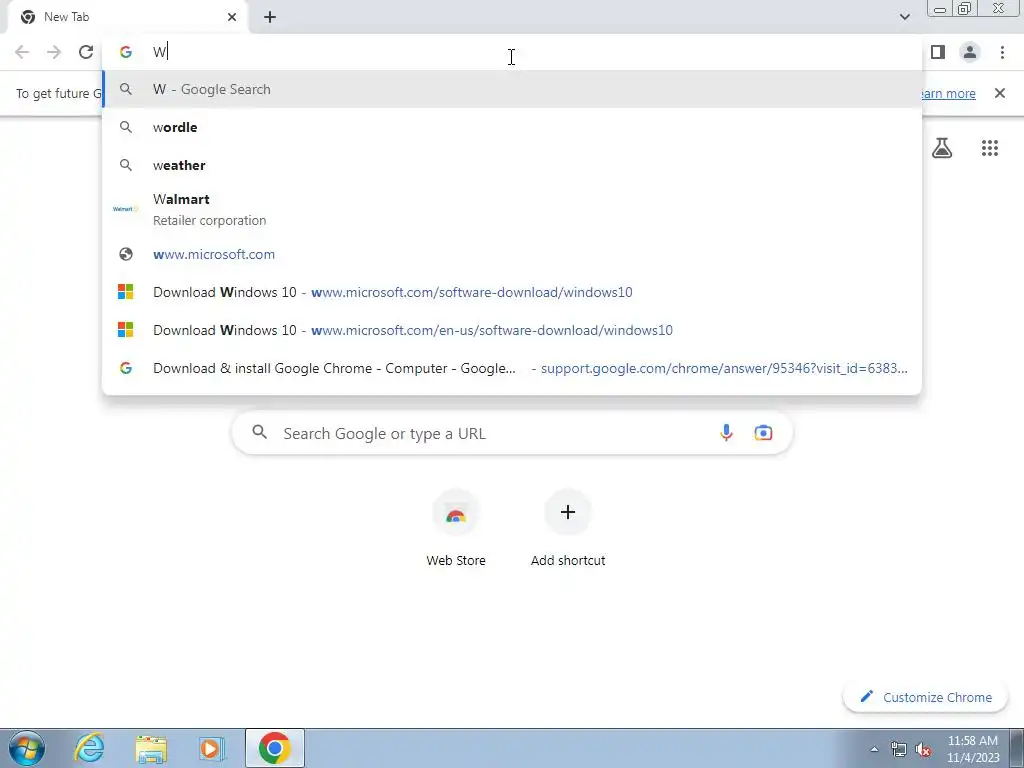Search by image with the camera icon
The height and width of the screenshot is (768, 1024).
point(763,432)
